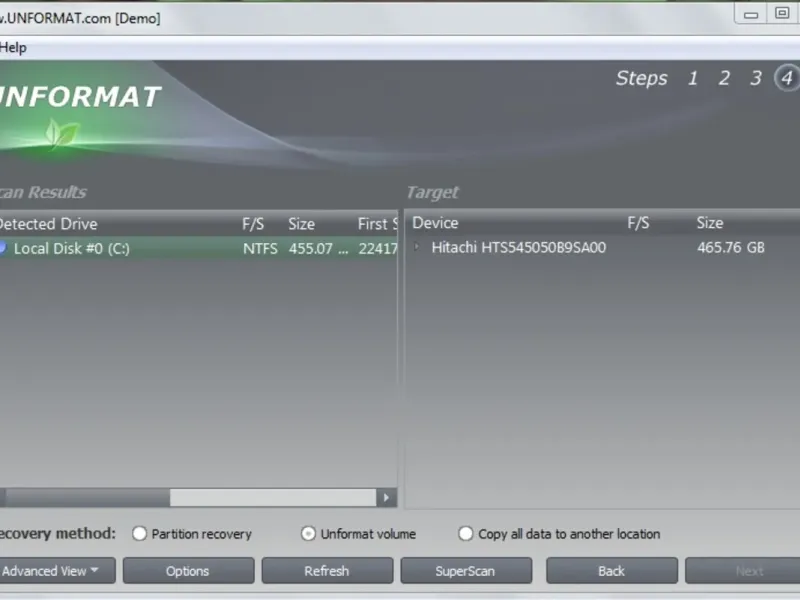Sort by Detected Drive column header
800x600 pixels.
(48, 224)
